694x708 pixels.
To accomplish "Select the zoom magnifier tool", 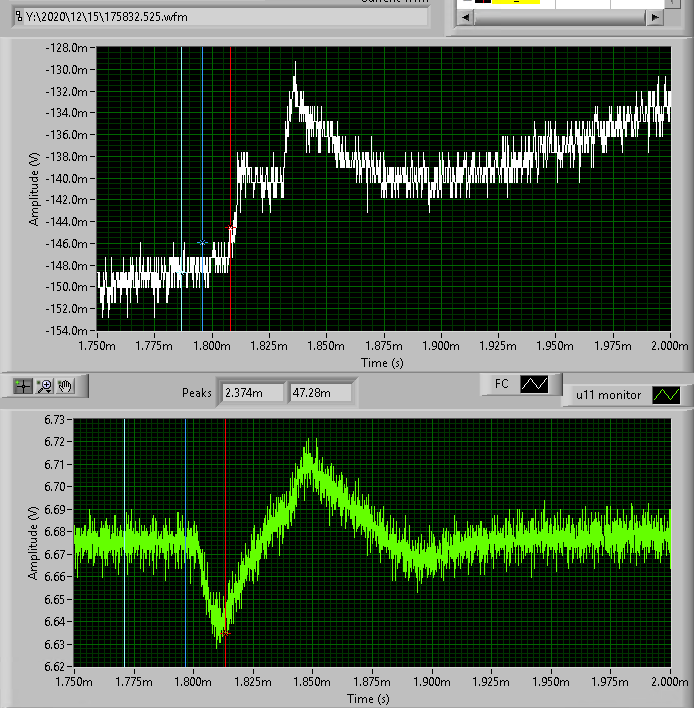I will pos(44,385).
